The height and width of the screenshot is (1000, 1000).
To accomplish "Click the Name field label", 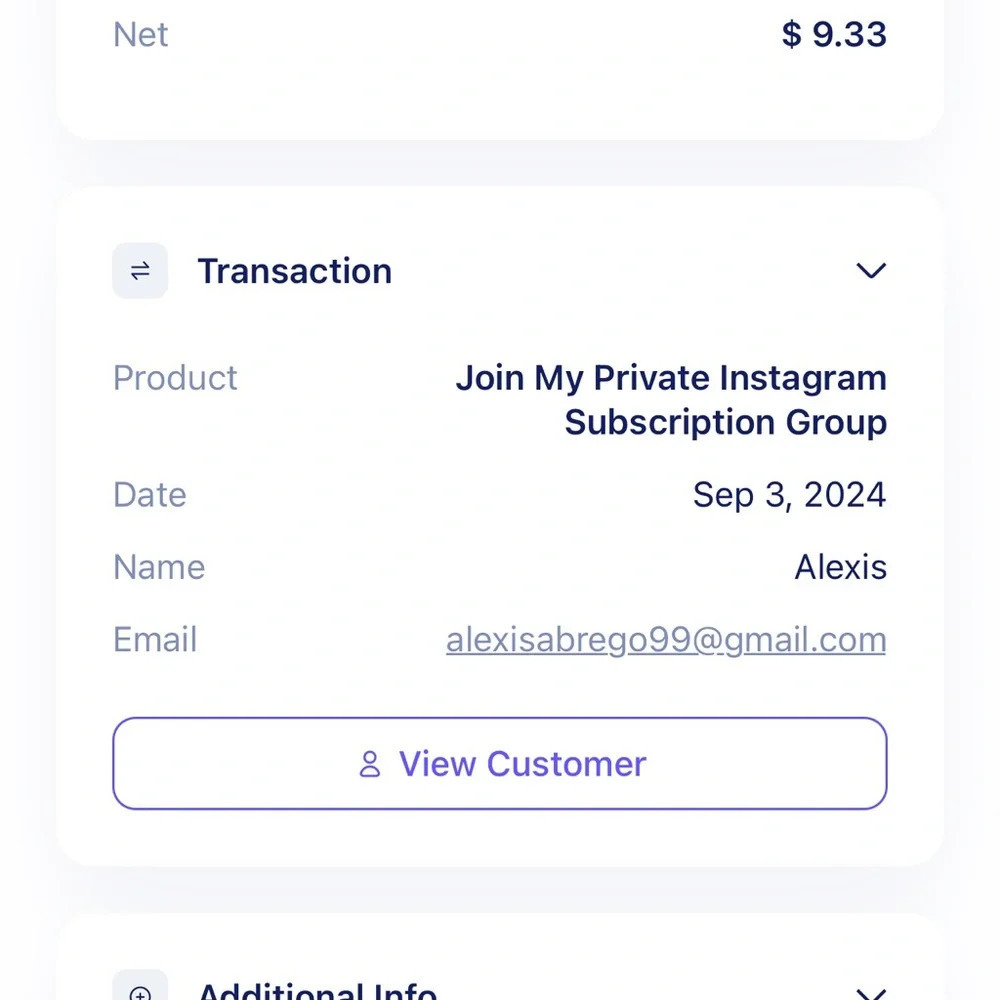I will 159,567.
